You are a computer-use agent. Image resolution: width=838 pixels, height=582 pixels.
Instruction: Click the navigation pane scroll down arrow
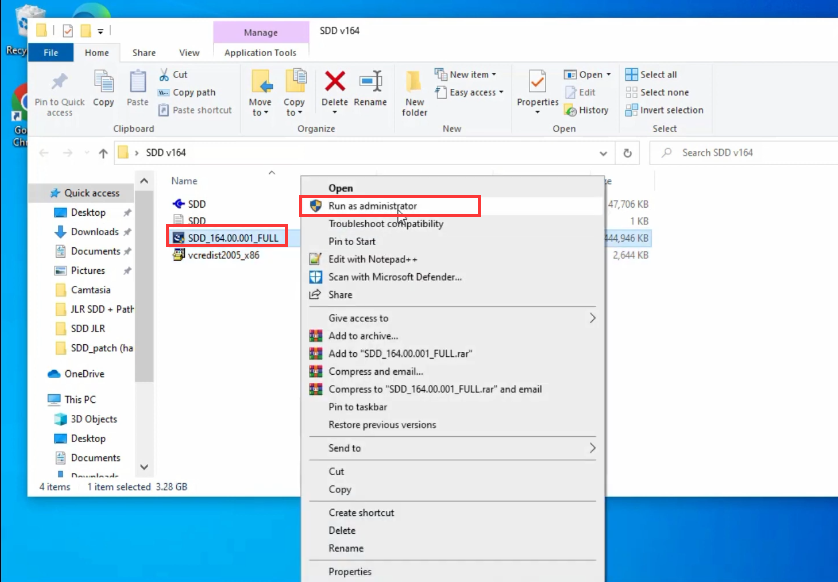(144, 467)
